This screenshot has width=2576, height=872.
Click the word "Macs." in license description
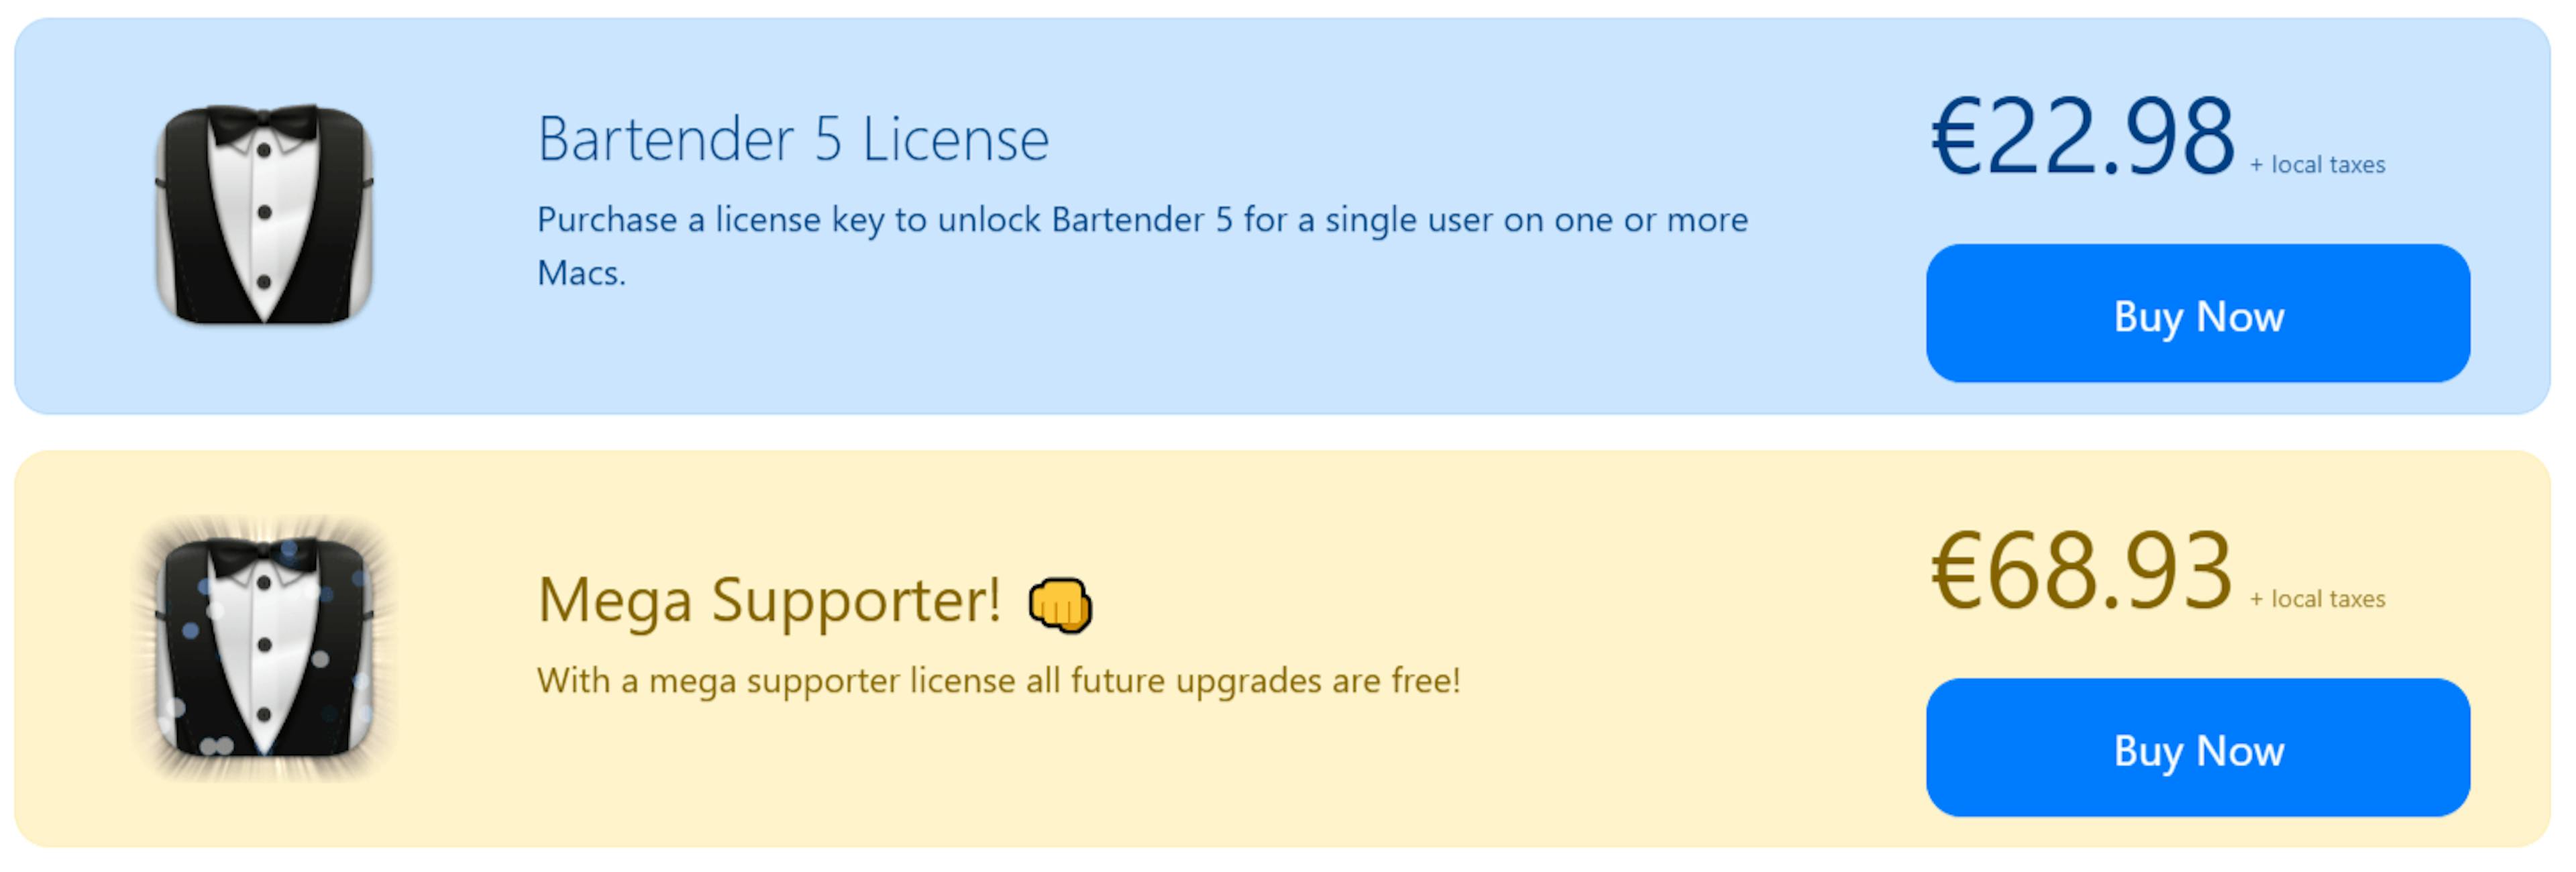(x=581, y=273)
